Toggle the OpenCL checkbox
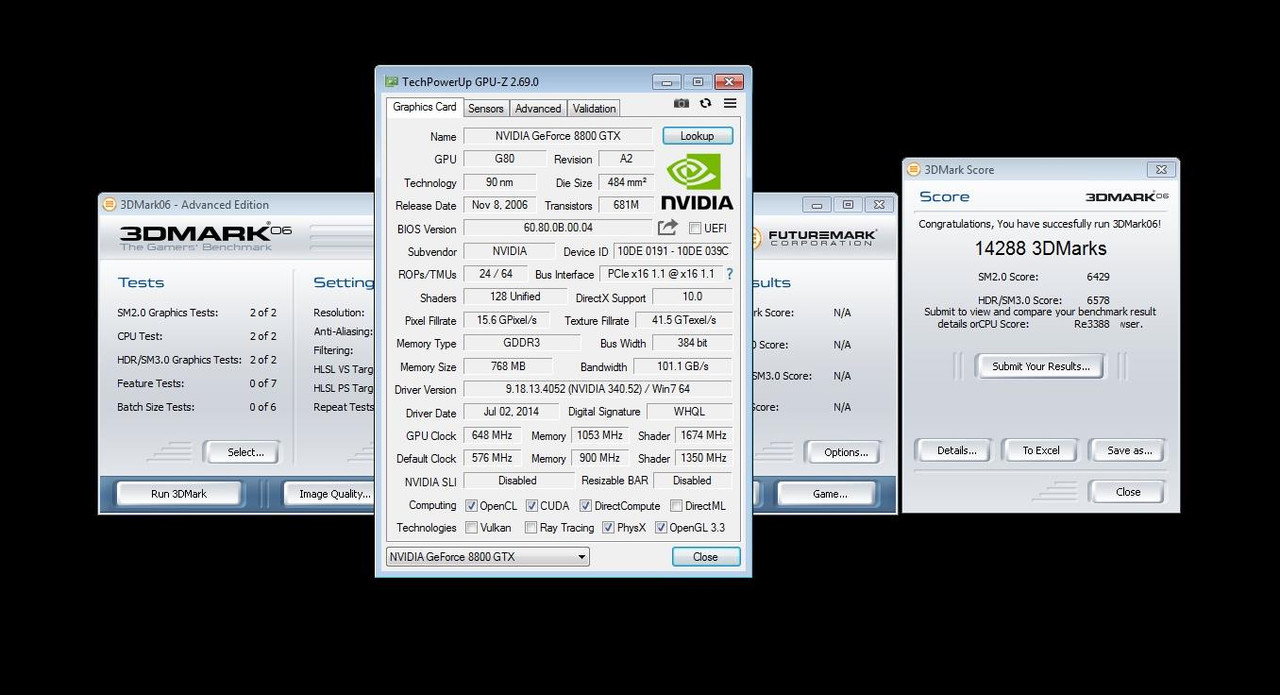The image size is (1280, 695). pos(471,506)
